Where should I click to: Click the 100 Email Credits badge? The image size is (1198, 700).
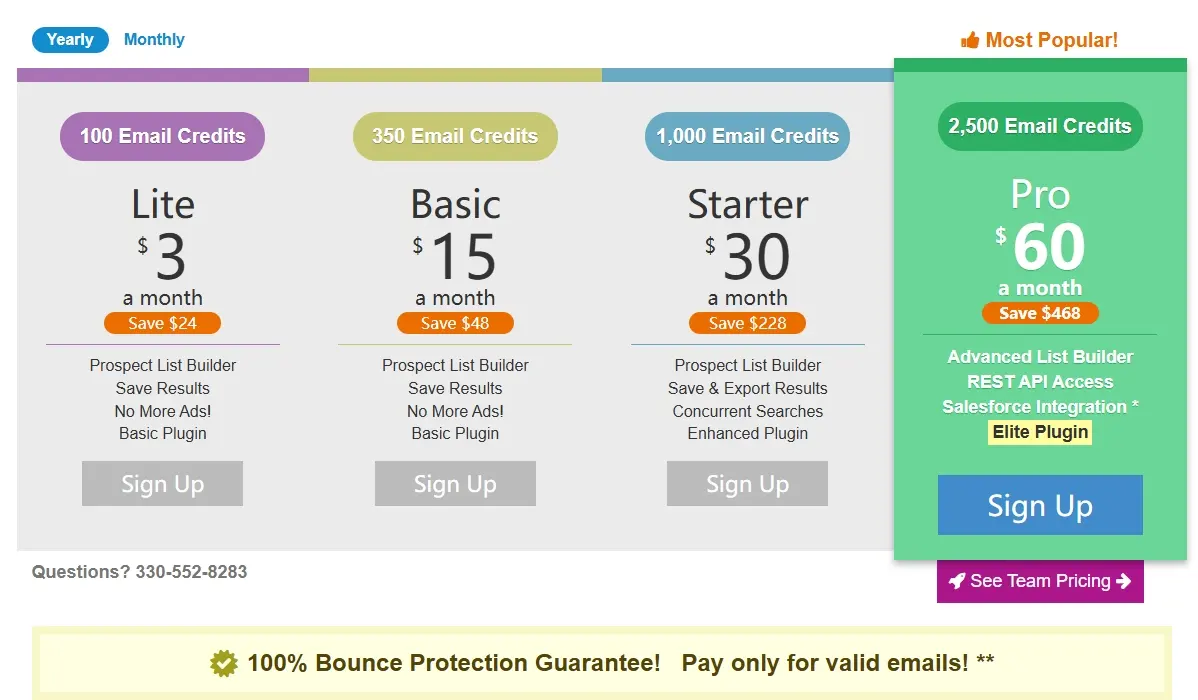coord(162,136)
